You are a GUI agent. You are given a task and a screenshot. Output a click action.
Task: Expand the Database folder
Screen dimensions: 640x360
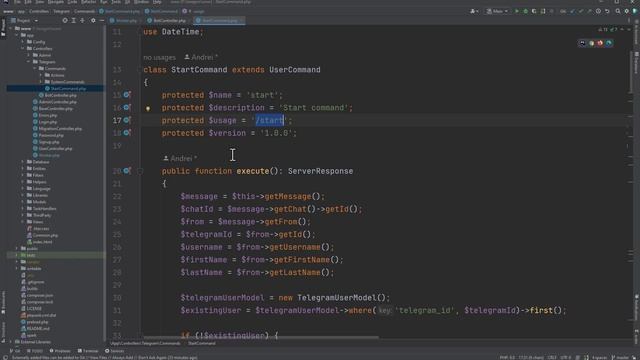tap(22, 162)
